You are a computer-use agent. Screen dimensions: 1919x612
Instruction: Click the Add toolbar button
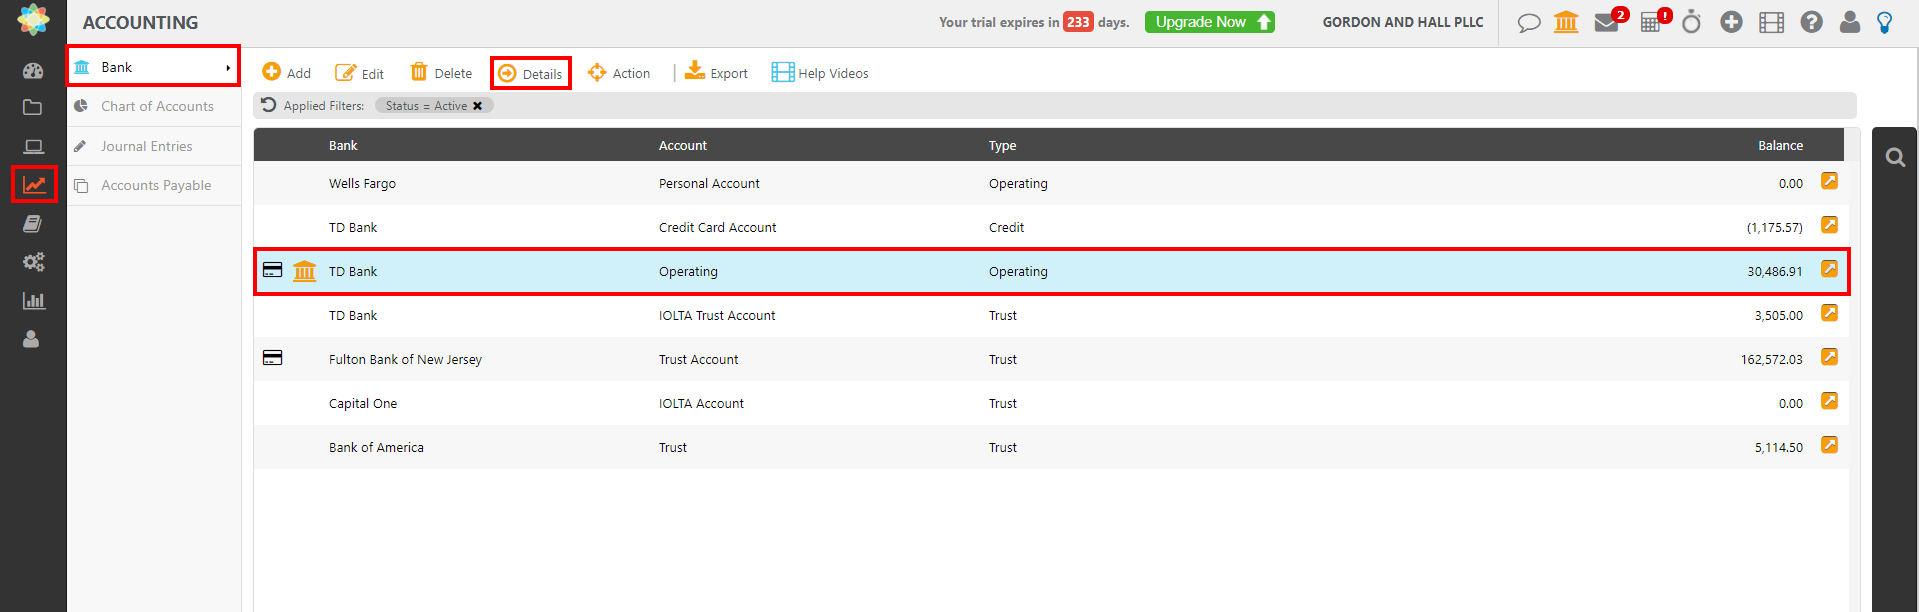[286, 73]
